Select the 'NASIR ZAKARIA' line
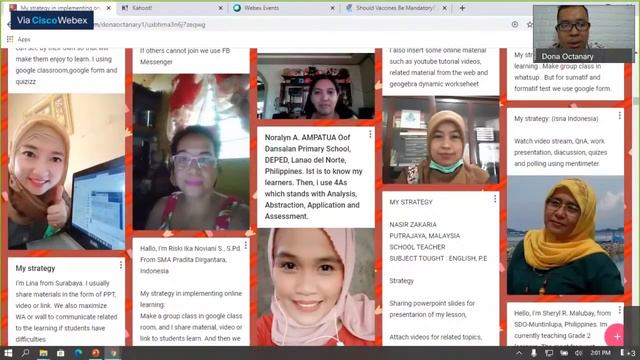The width and height of the screenshot is (640, 360). tap(413, 224)
